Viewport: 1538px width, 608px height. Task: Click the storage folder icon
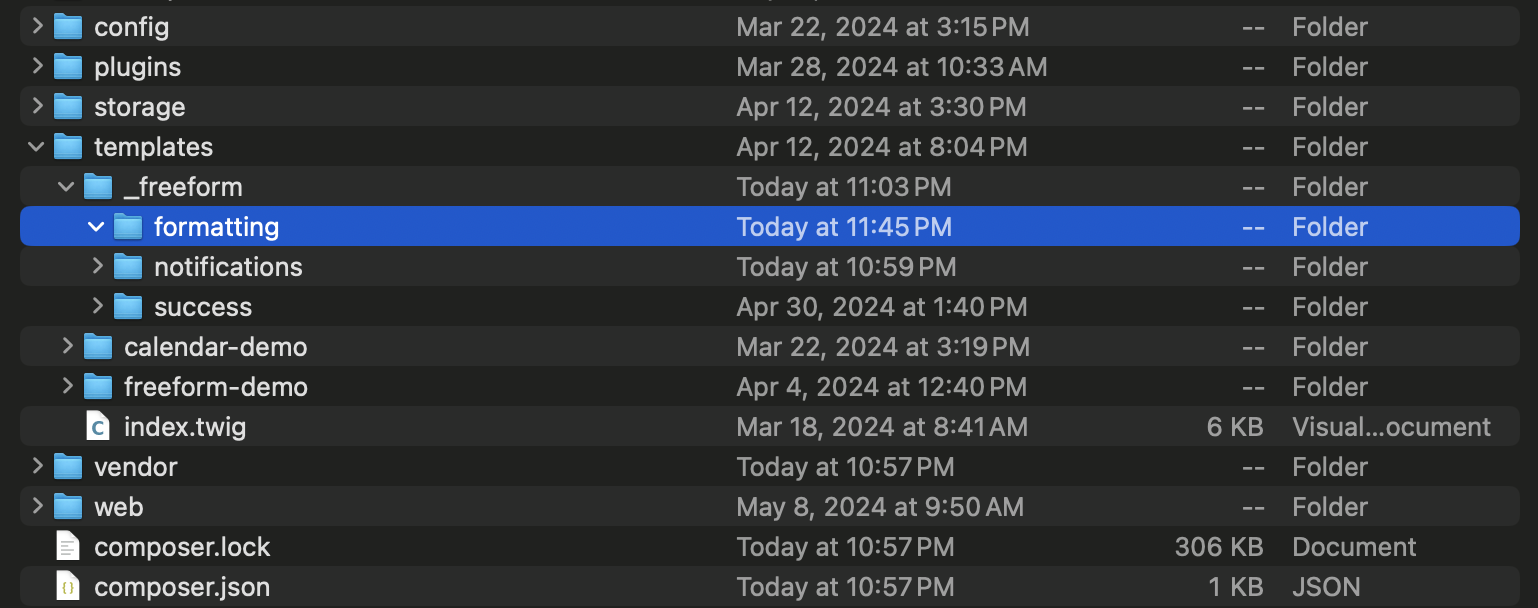67,107
